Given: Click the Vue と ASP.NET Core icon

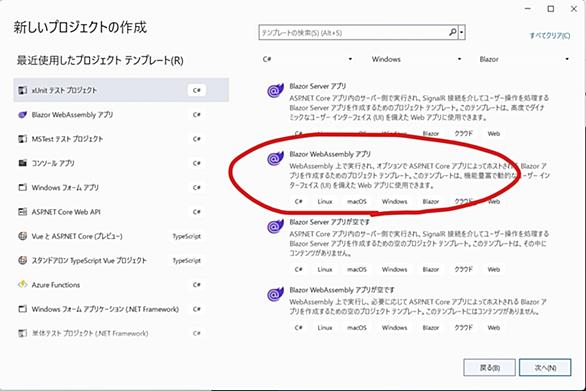Looking at the screenshot, I should (23, 236).
